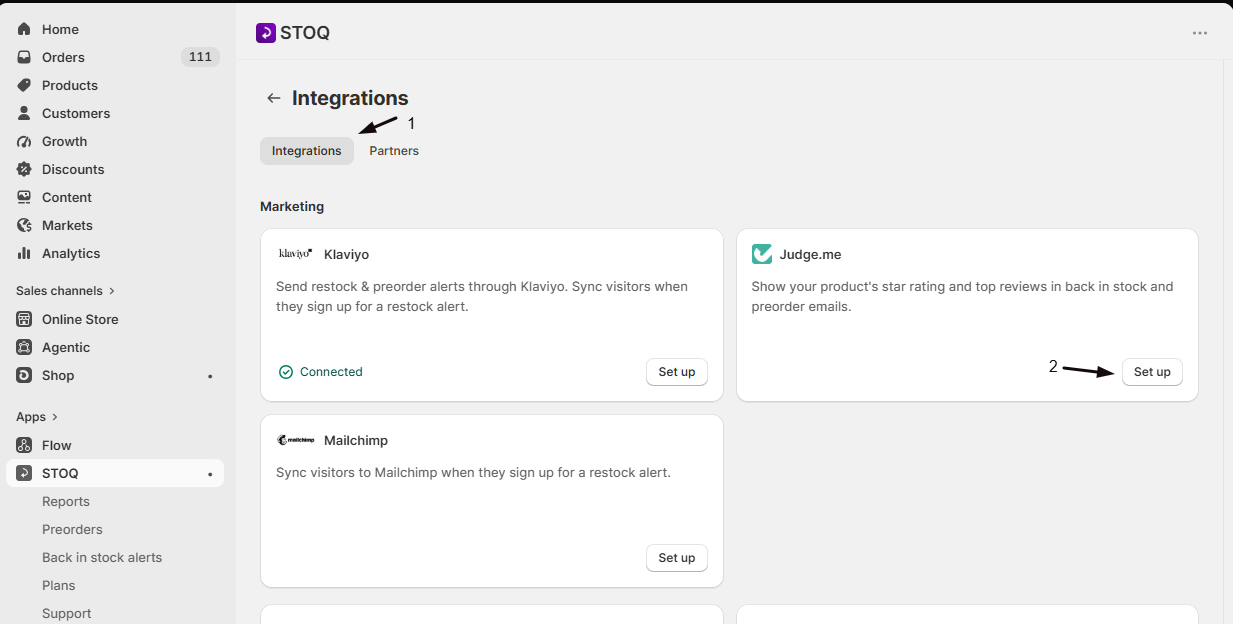
Task: Click the Judge.me checkmark logo
Action: click(x=762, y=254)
